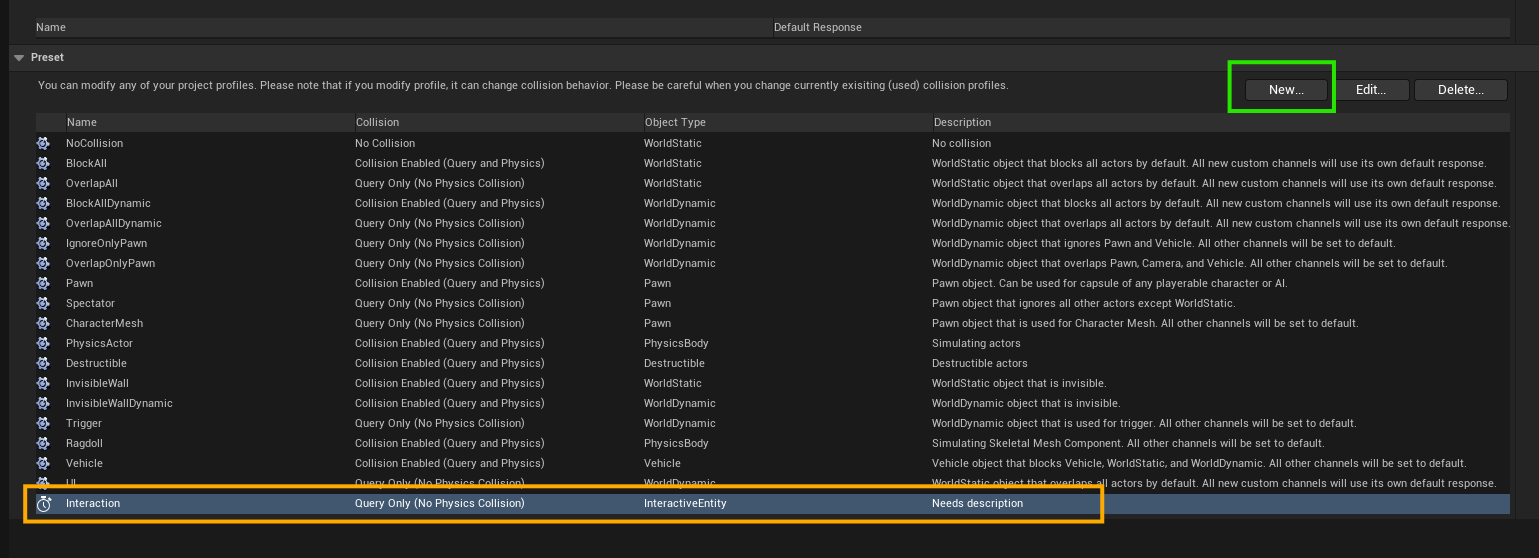Click the "Destructible actors" description
This screenshot has width=1539, height=558.
[x=979, y=363]
